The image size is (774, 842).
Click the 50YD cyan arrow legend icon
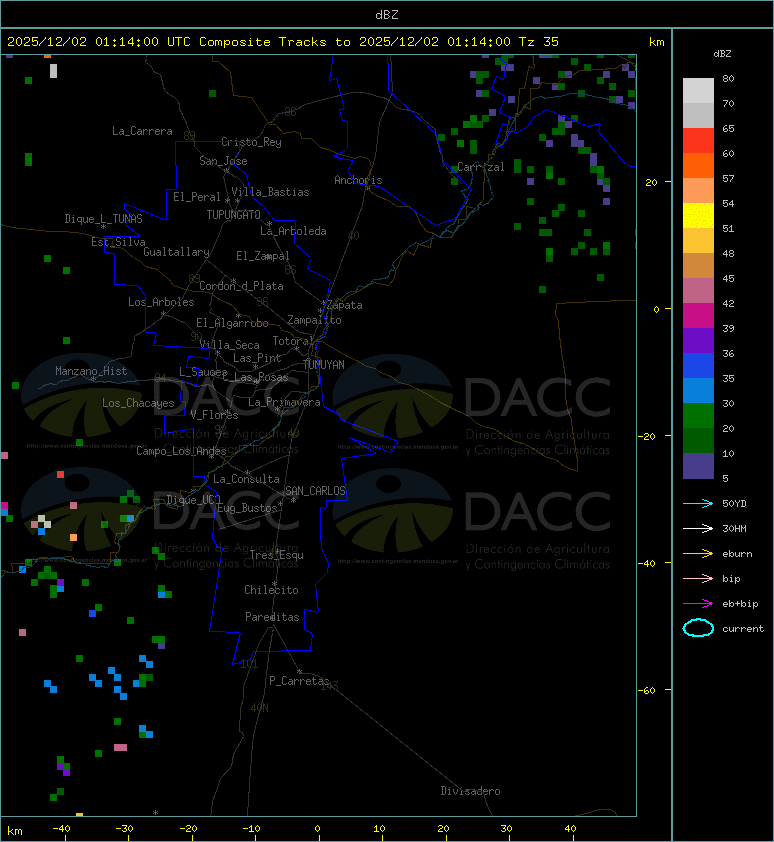698,504
